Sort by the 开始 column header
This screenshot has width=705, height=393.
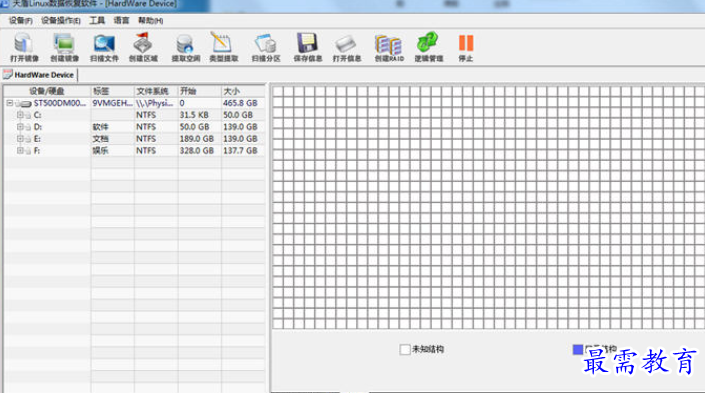click(199, 91)
